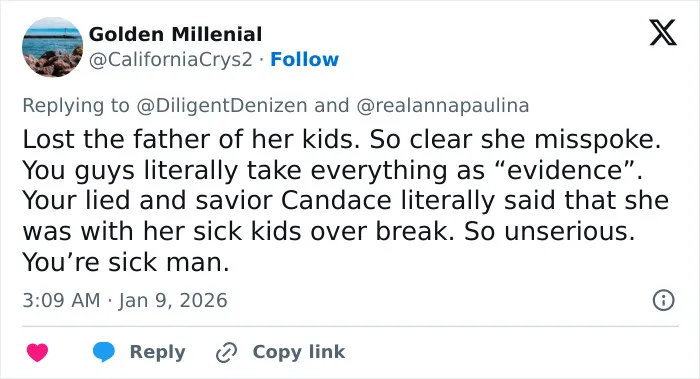Click the Jan 9, 2026 date
This screenshot has width=700, height=379.
coord(173,300)
